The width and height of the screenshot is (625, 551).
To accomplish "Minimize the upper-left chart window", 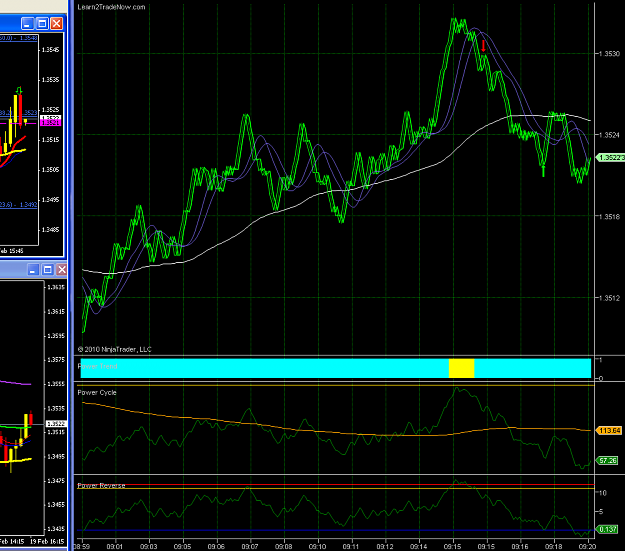I will click(x=27, y=24).
